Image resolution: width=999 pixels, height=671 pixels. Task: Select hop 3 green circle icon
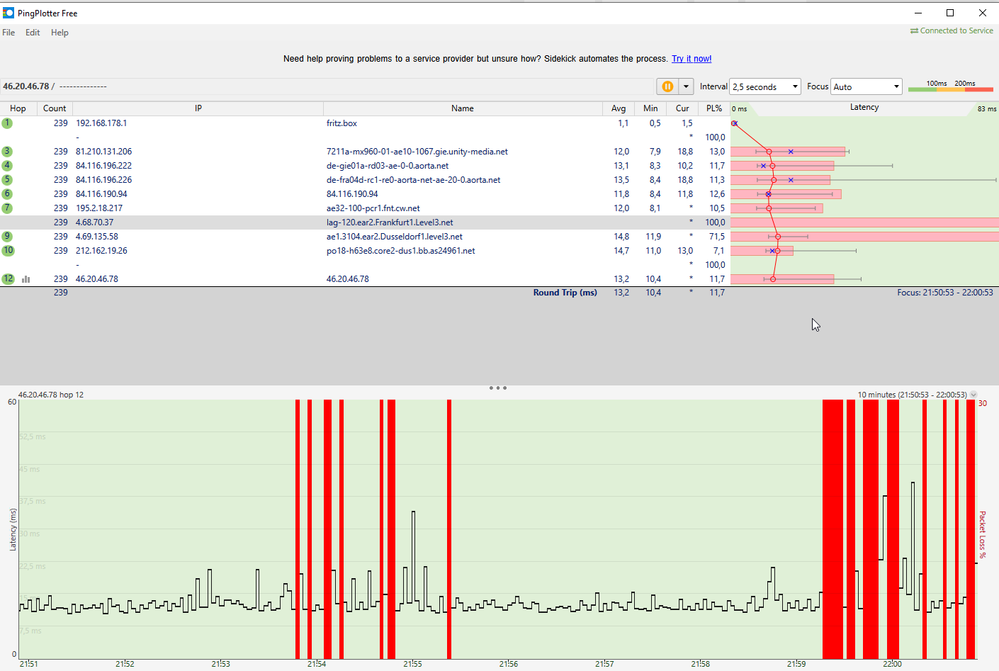pos(7,151)
